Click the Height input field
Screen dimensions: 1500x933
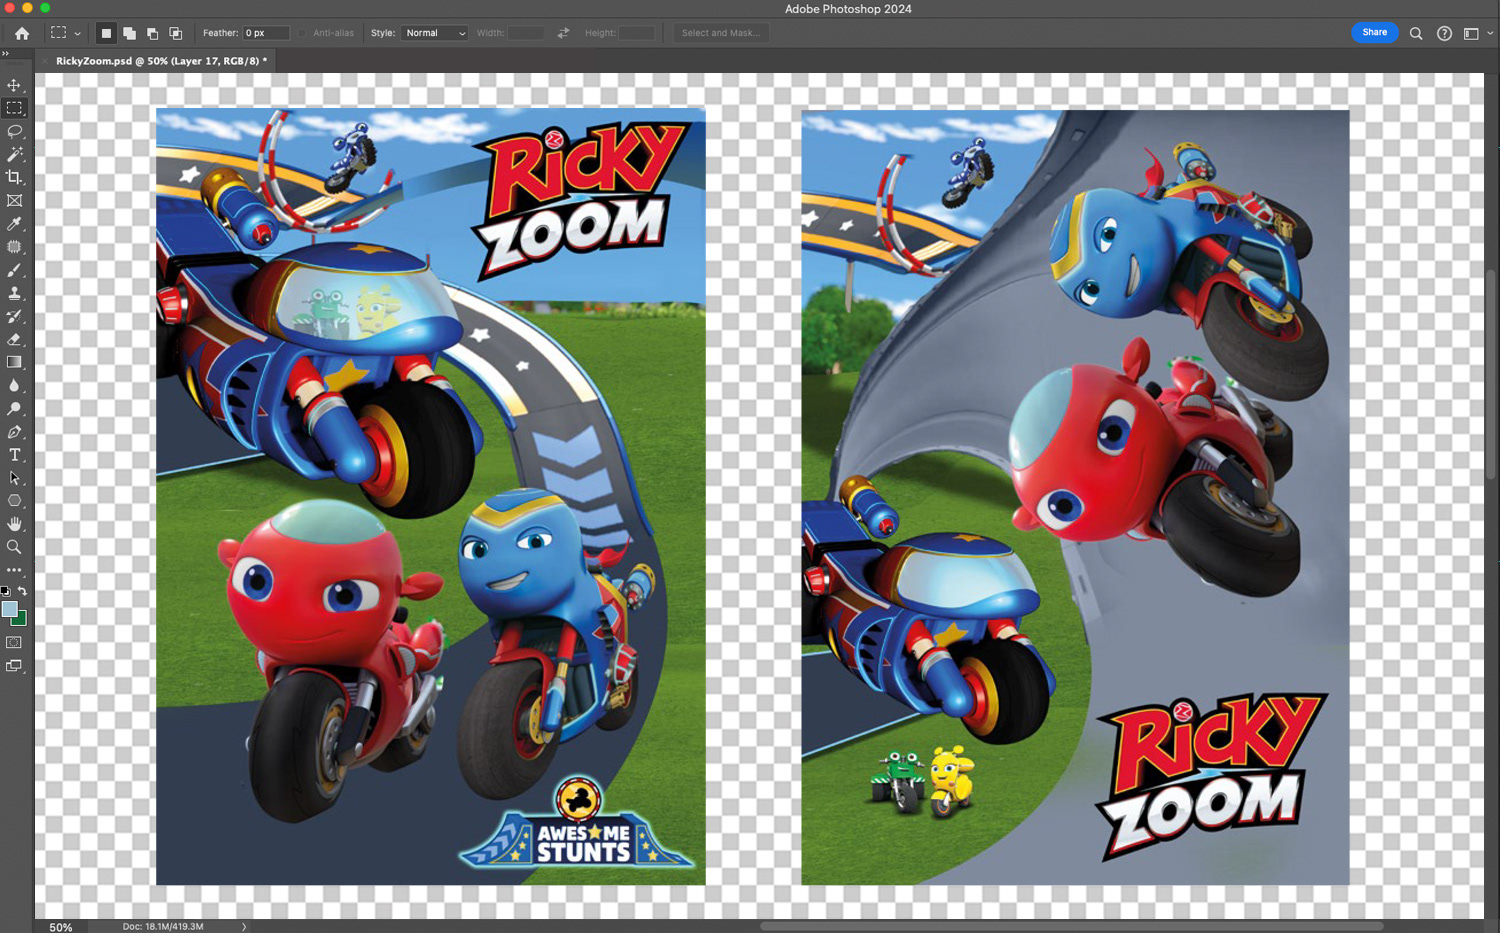point(637,33)
